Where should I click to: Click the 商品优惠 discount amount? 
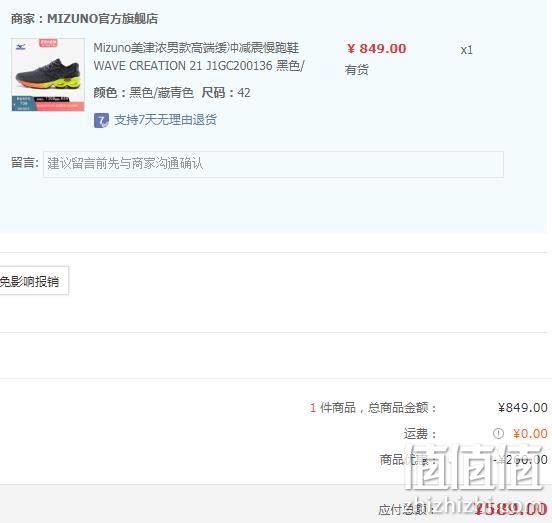[520, 460]
